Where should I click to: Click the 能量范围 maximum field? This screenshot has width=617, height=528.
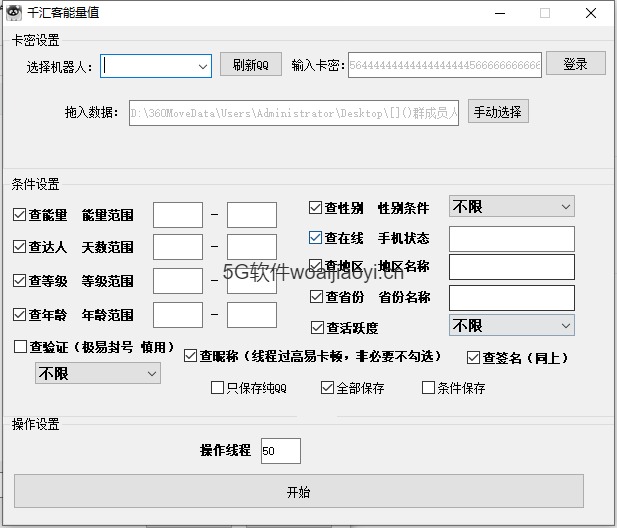[x=252, y=215]
